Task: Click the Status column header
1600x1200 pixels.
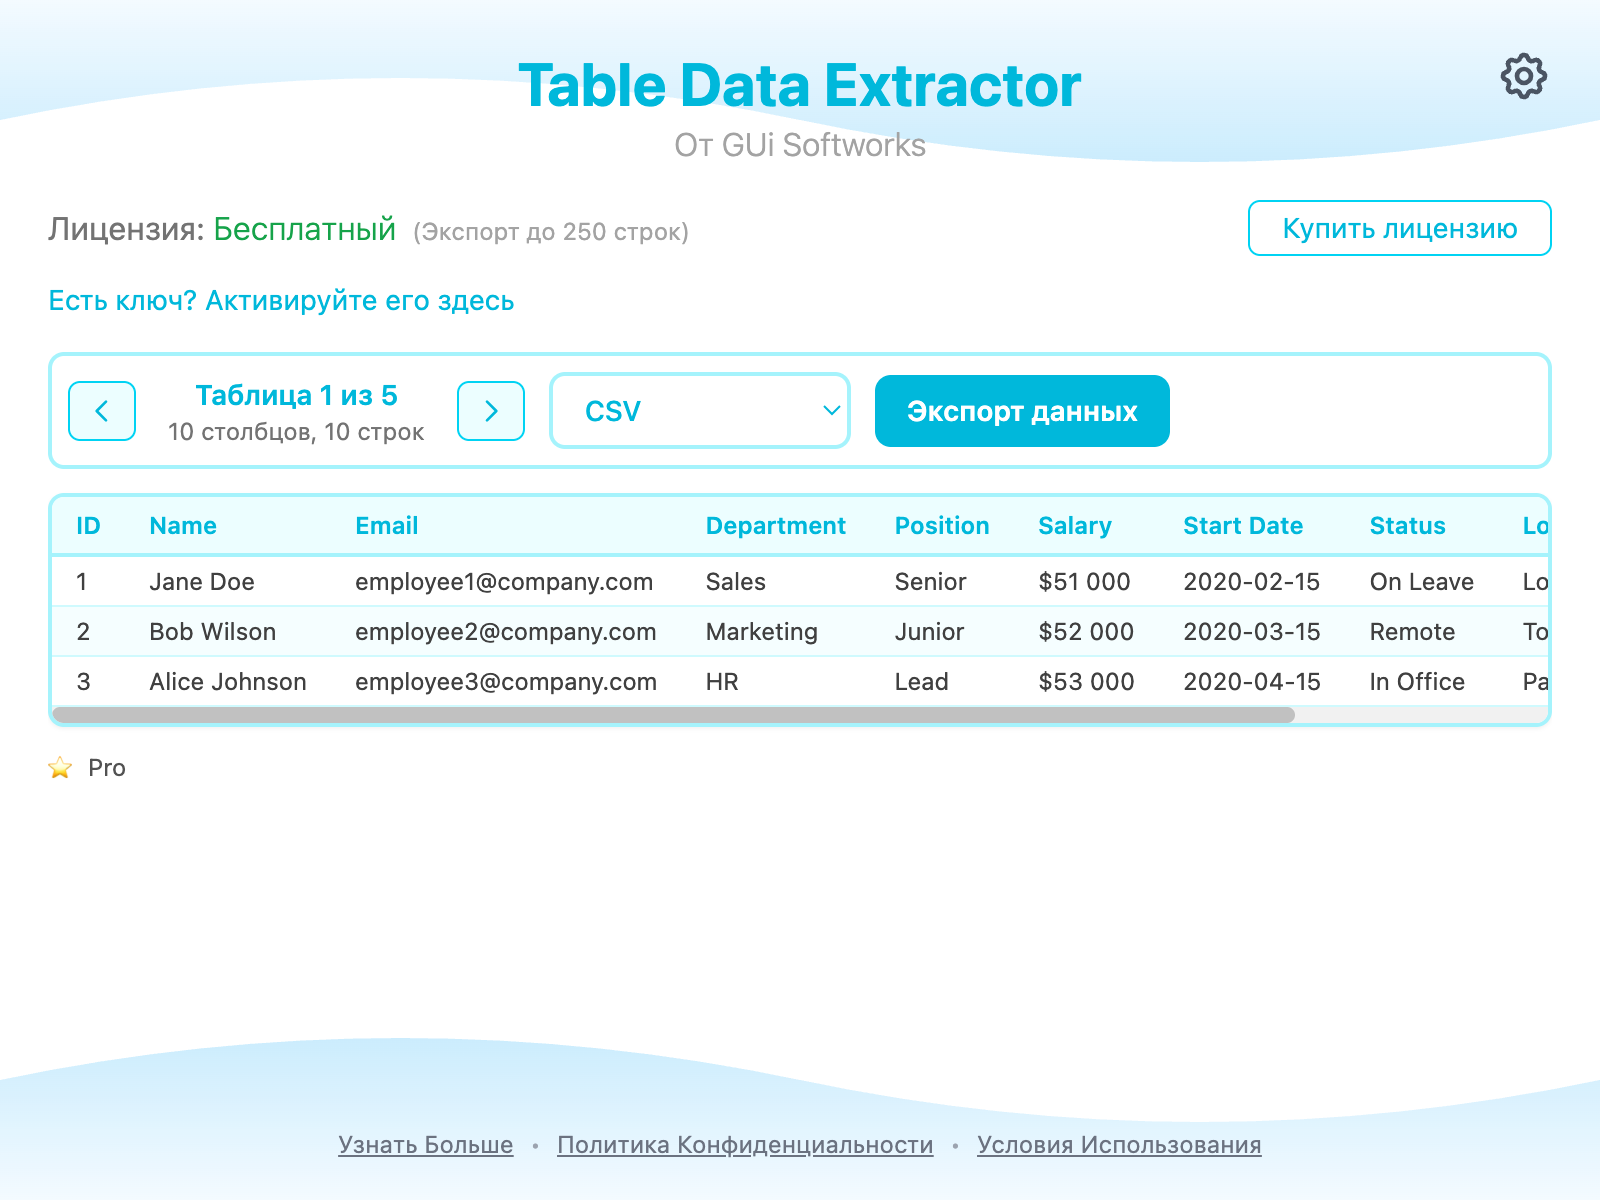Action: pos(1407,526)
